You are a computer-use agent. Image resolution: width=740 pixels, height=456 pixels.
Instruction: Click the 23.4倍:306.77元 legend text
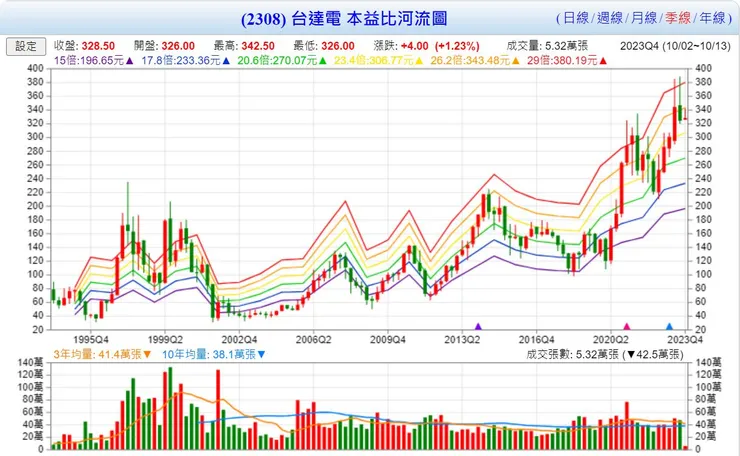[x=374, y=61]
